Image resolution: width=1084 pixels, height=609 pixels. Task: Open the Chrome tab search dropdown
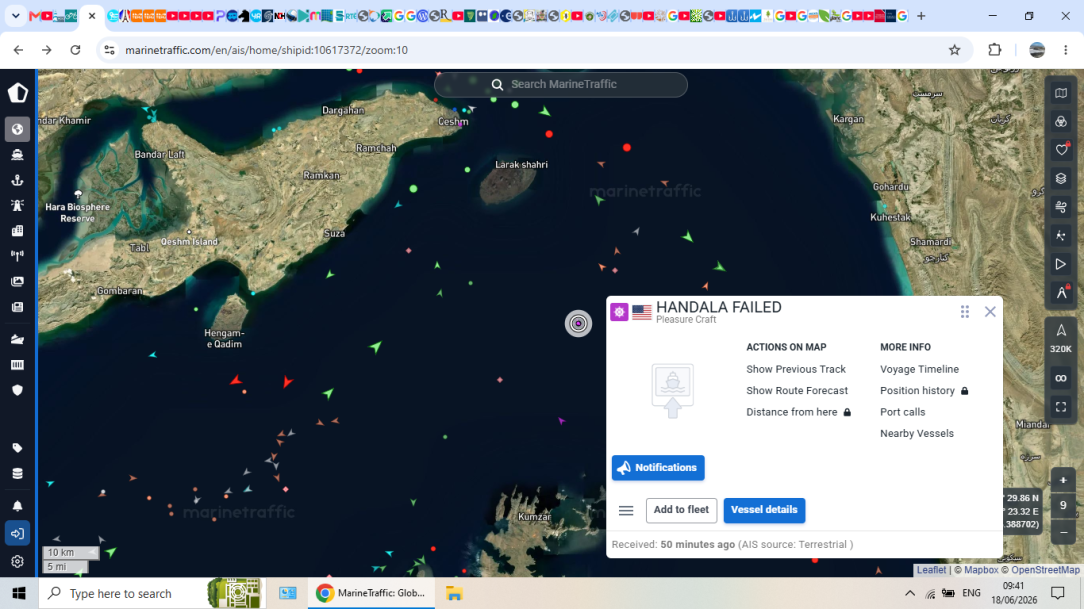click(15, 15)
